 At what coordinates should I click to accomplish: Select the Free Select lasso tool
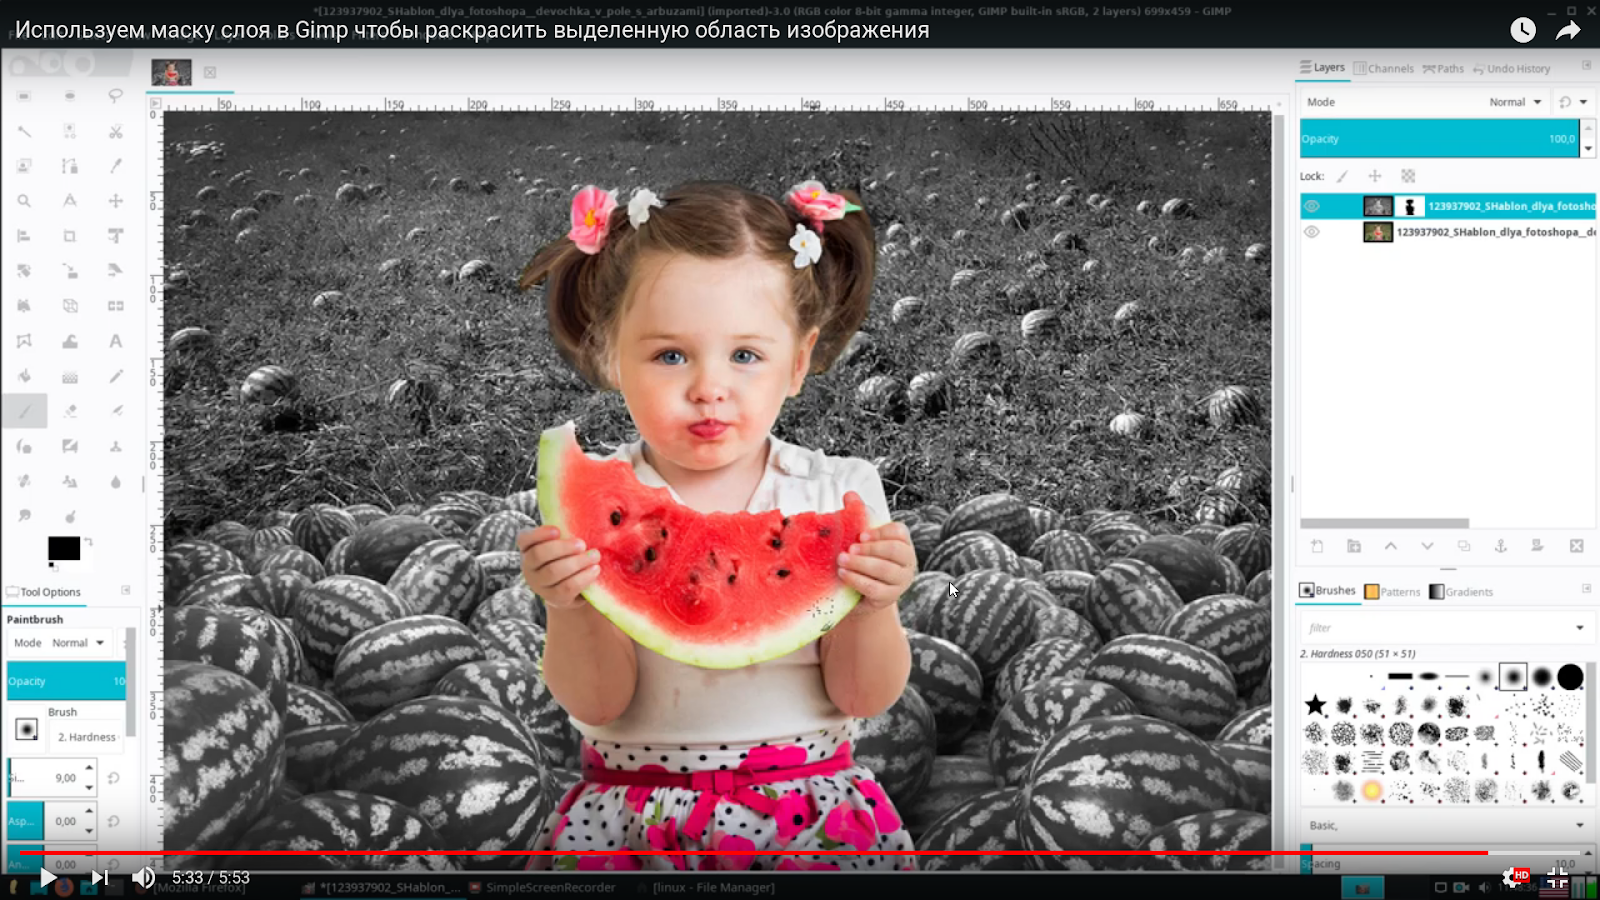[116, 96]
